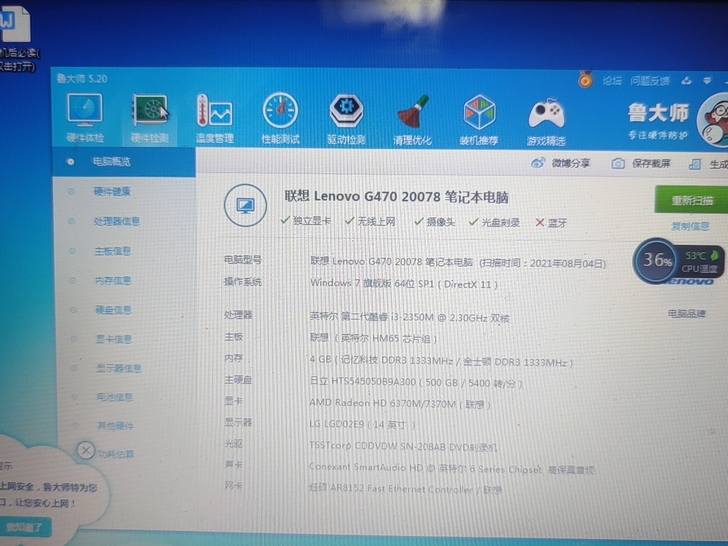The width and height of the screenshot is (728, 546).
Task: Click the 光驱 TSSTcorp CDDVDW value
Action: (x=403, y=447)
